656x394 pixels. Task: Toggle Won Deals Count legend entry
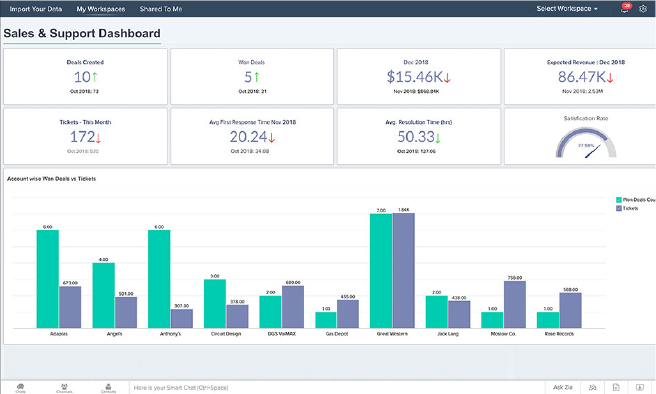pos(636,200)
